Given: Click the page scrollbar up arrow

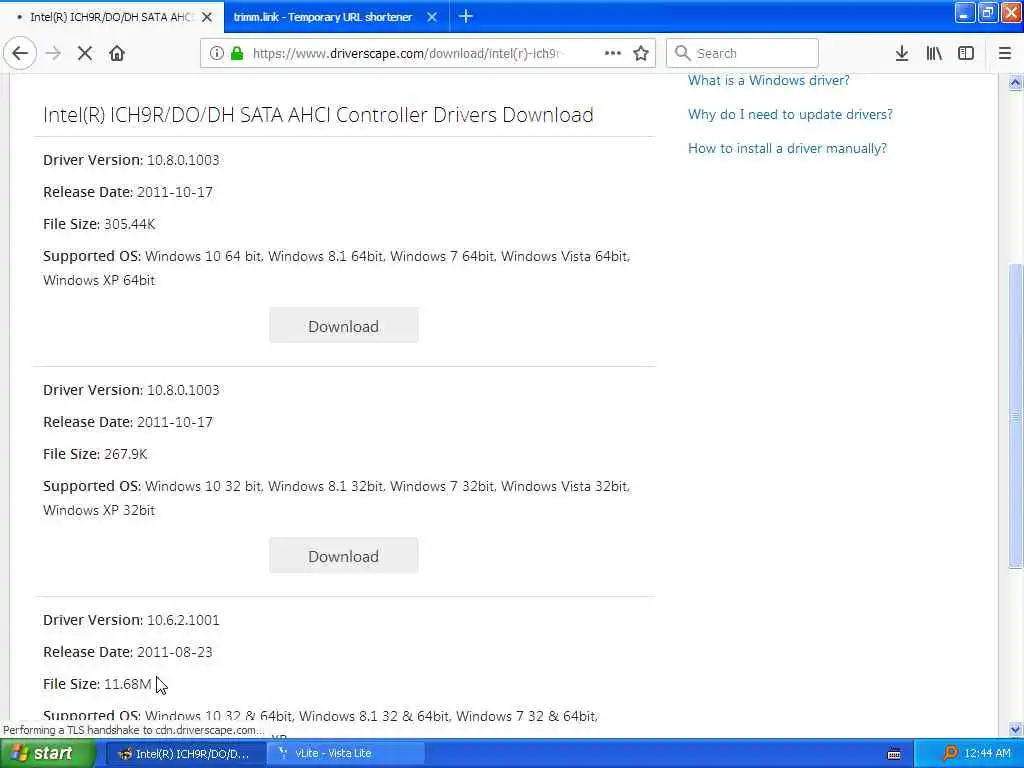Looking at the screenshot, I should (1015, 82).
